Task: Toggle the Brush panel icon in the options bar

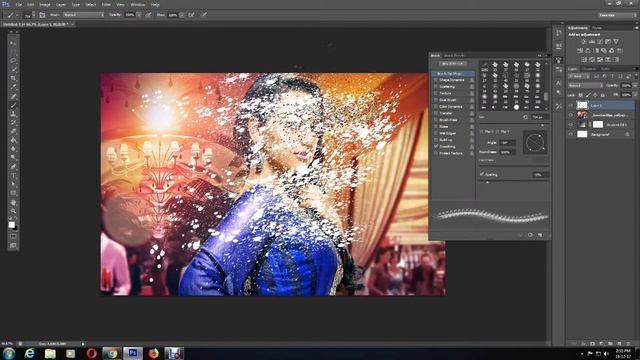Action: tap(42, 15)
